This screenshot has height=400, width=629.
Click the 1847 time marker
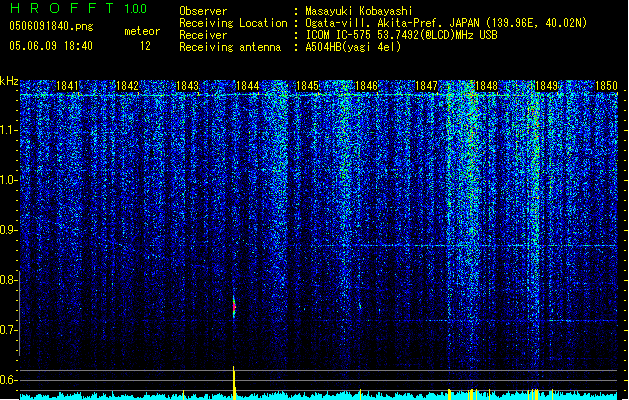(426, 86)
